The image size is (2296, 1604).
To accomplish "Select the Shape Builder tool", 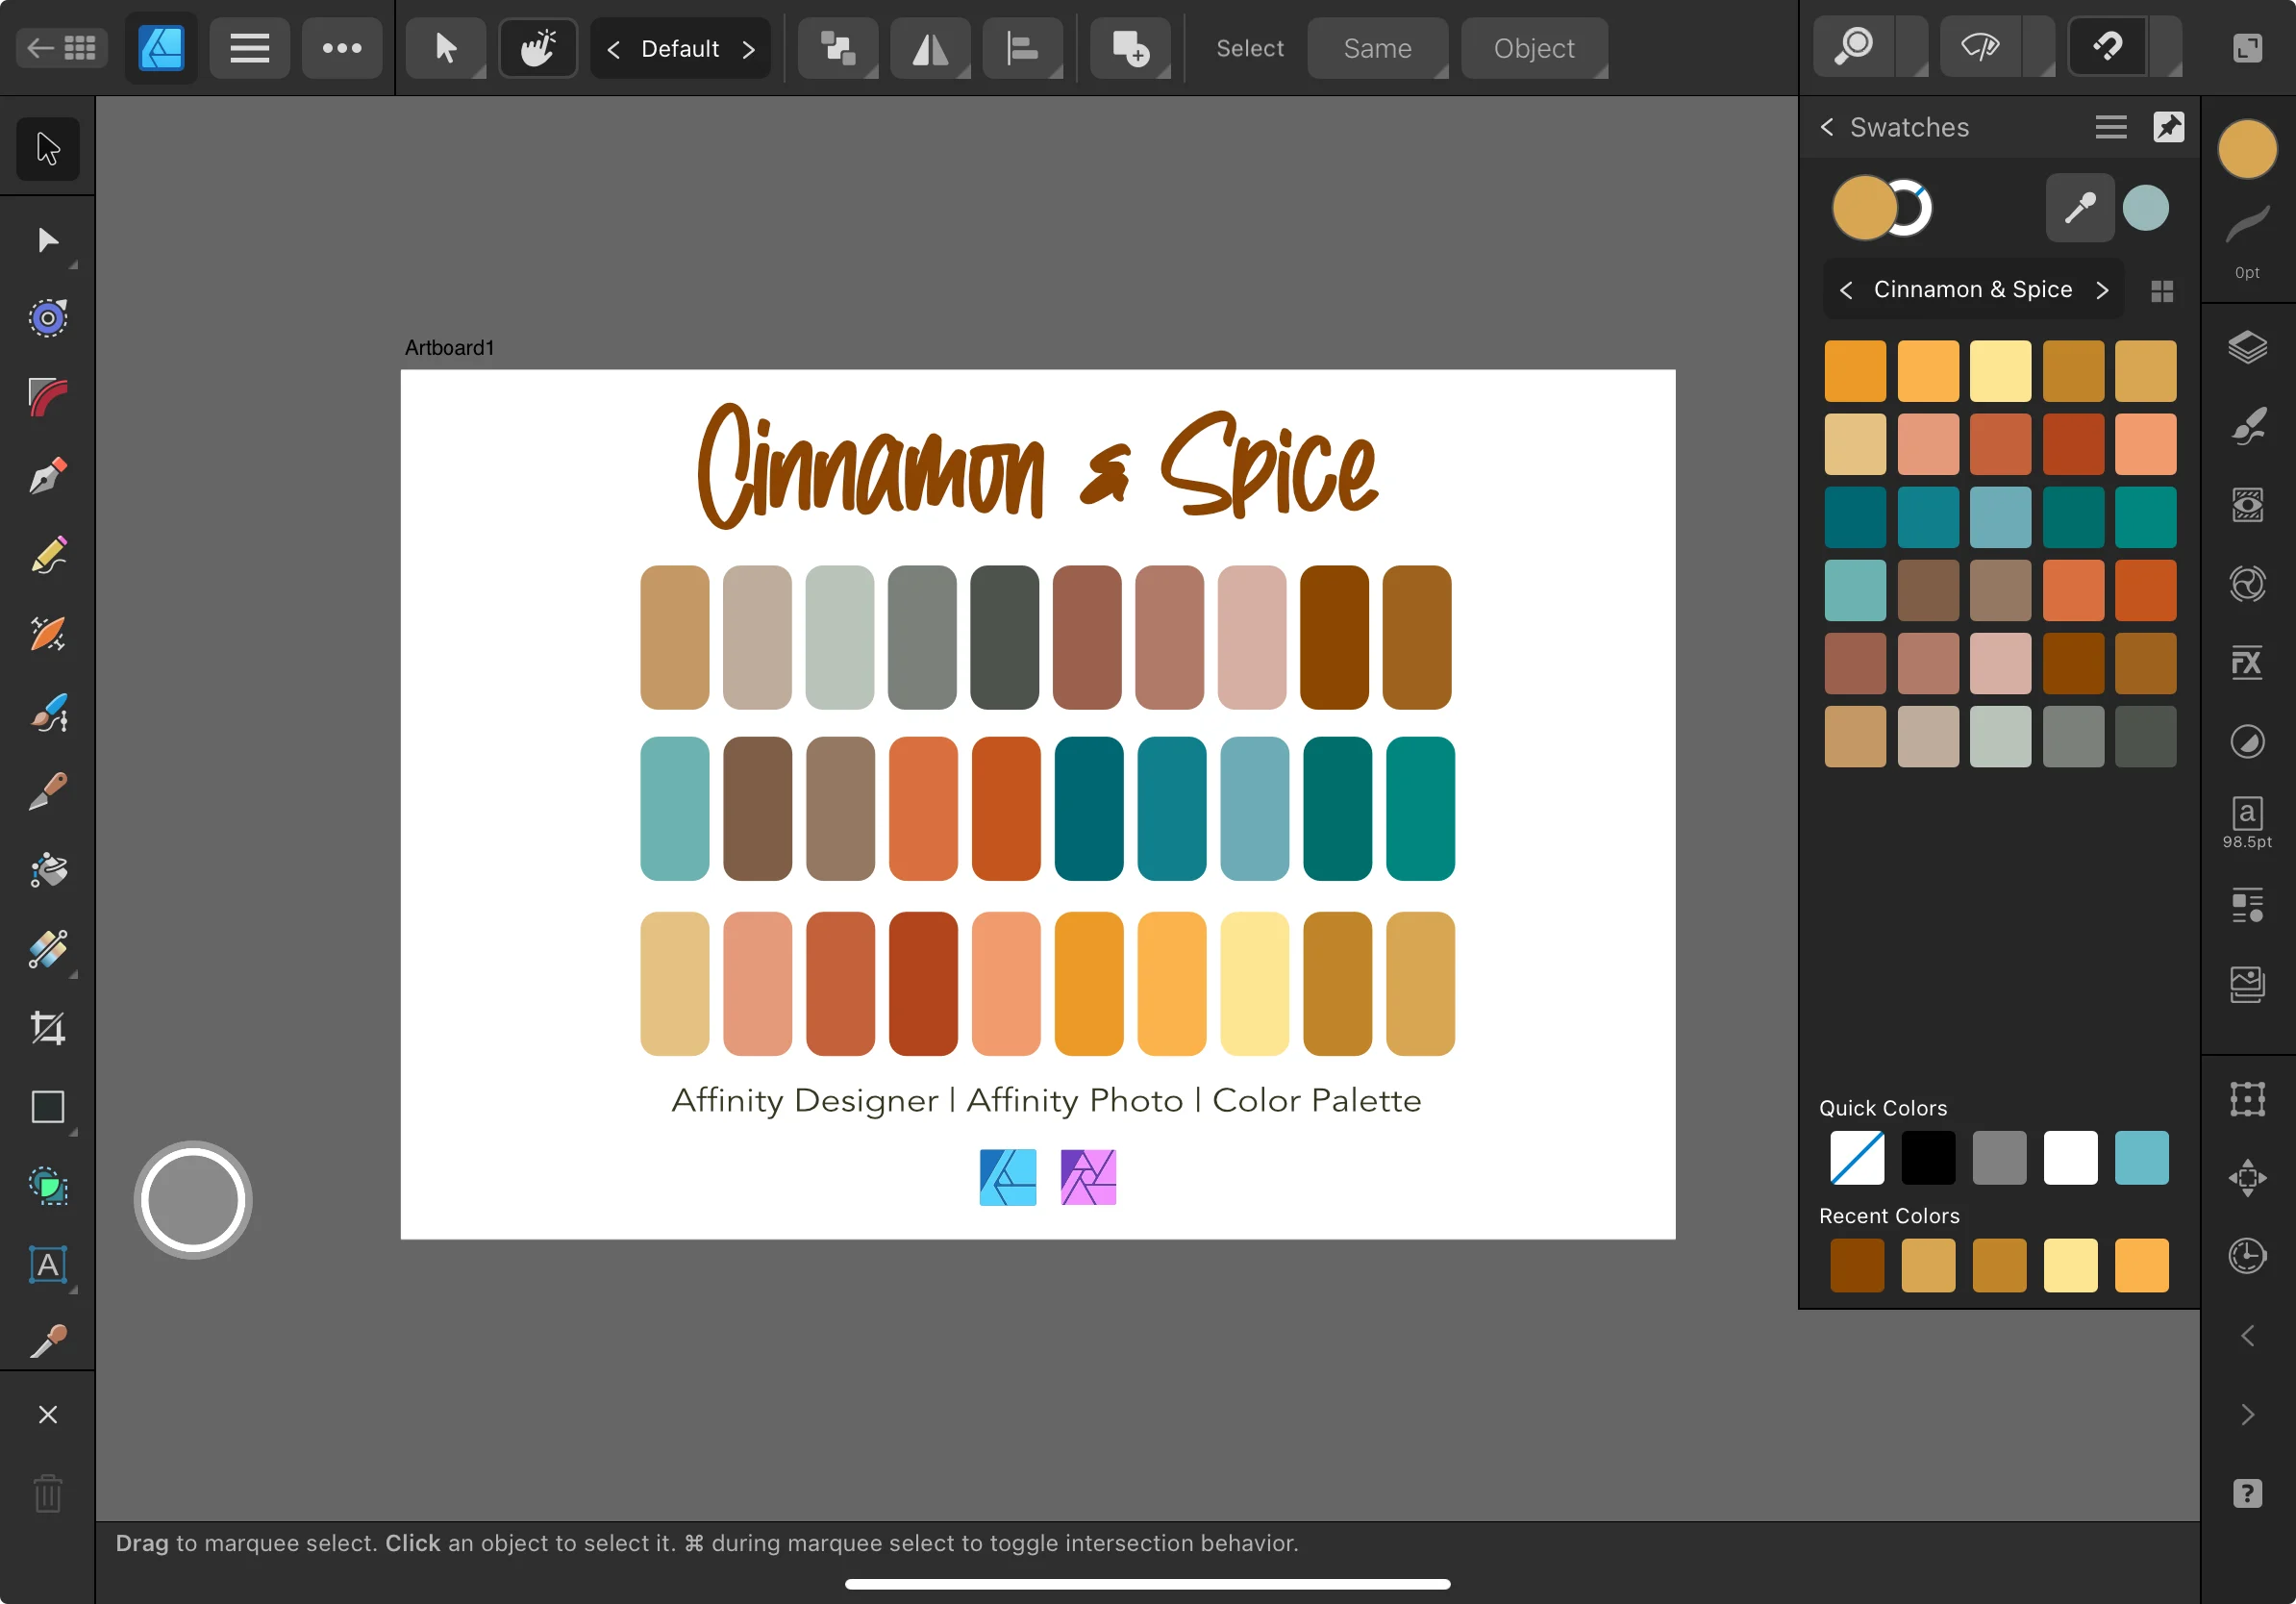I will click(47, 1187).
